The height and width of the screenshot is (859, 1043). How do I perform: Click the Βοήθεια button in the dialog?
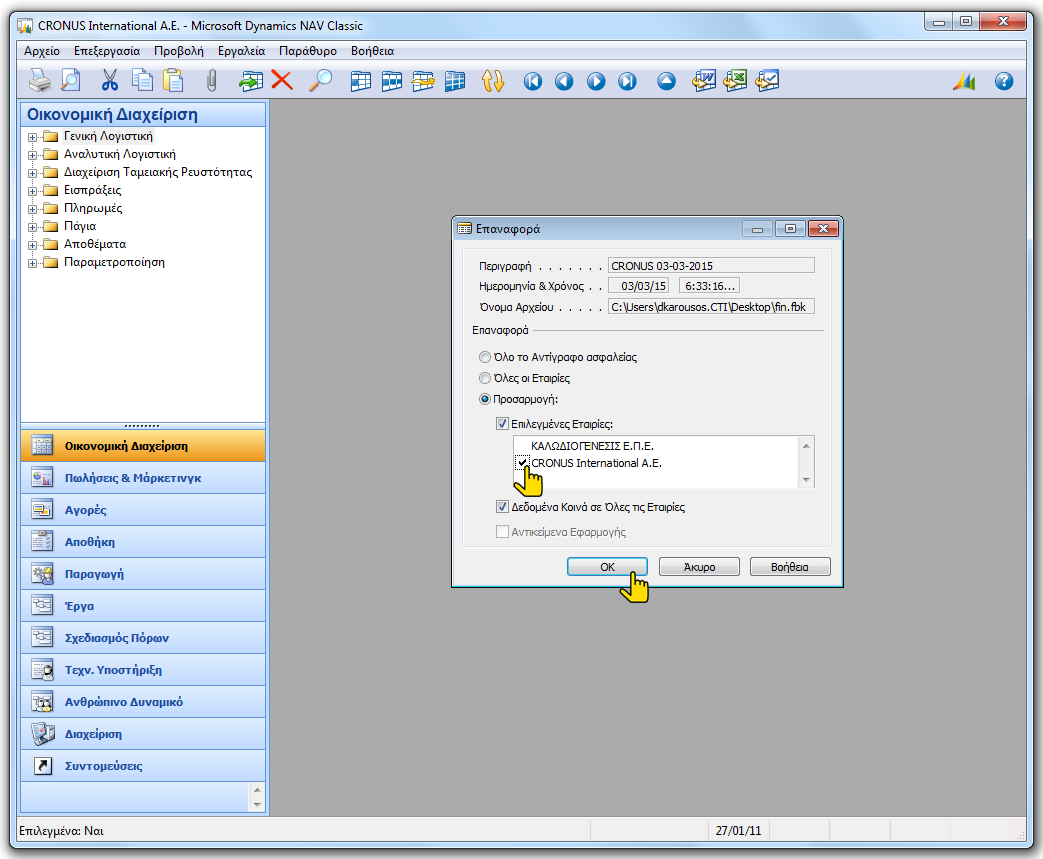[790, 567]
